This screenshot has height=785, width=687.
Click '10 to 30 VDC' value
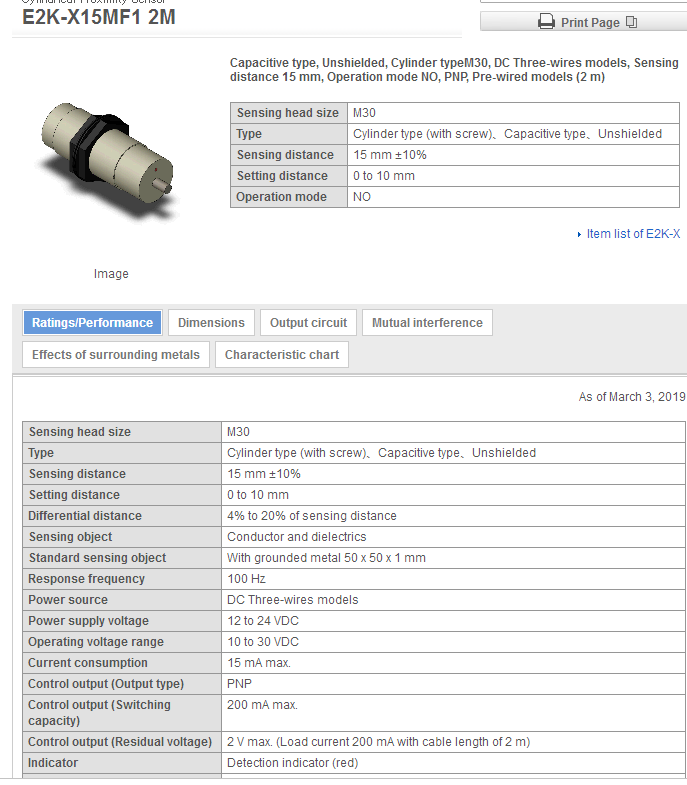pos(263,642)
